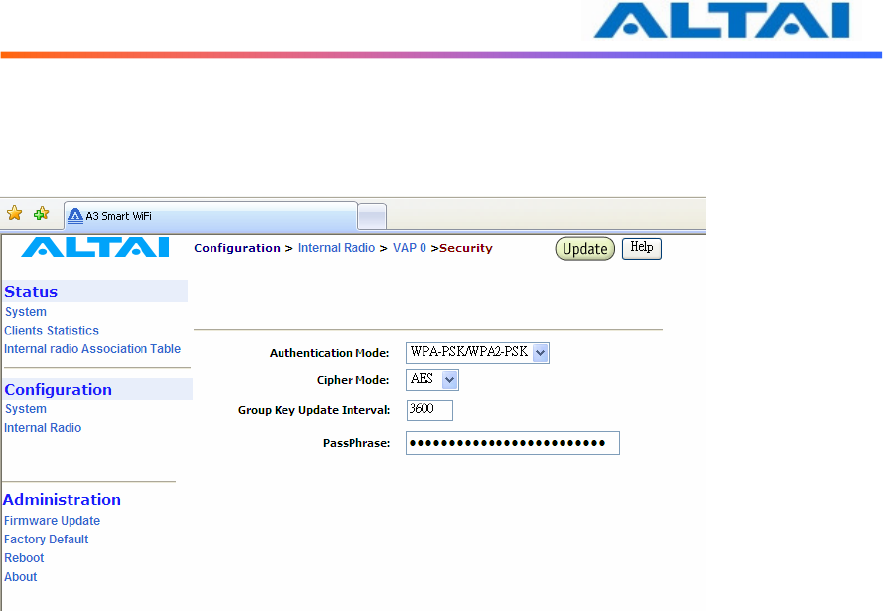Open Factory Default page

(x=46, y=539)
